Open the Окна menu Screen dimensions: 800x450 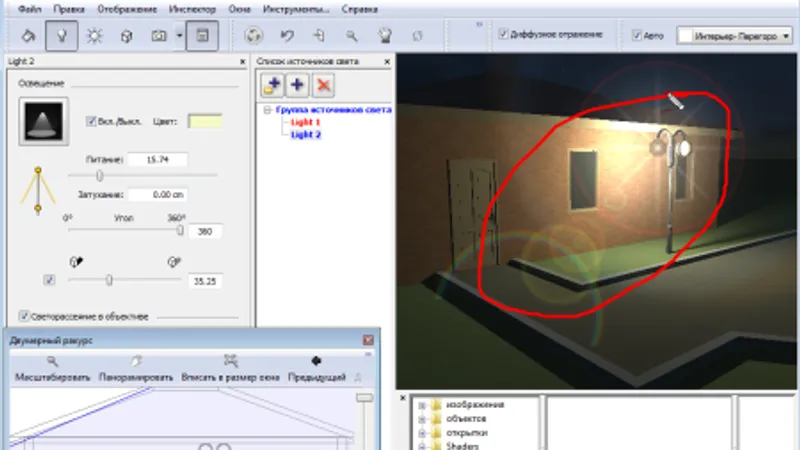239,9
